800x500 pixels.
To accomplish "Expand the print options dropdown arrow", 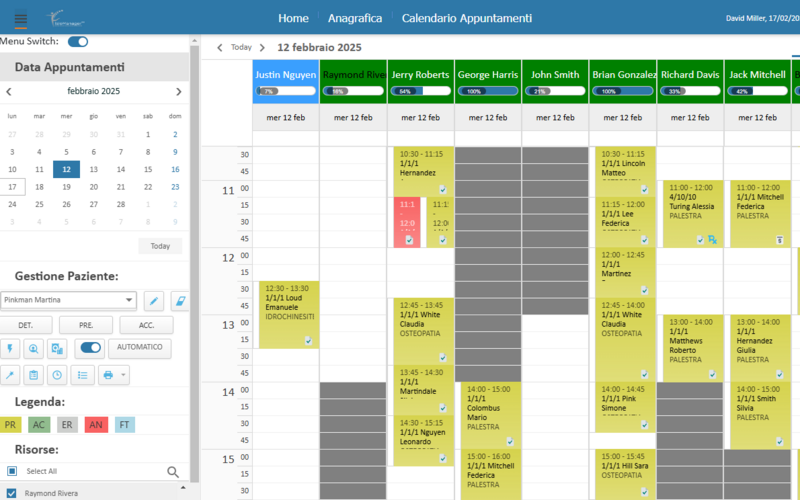I will (123, 375).
